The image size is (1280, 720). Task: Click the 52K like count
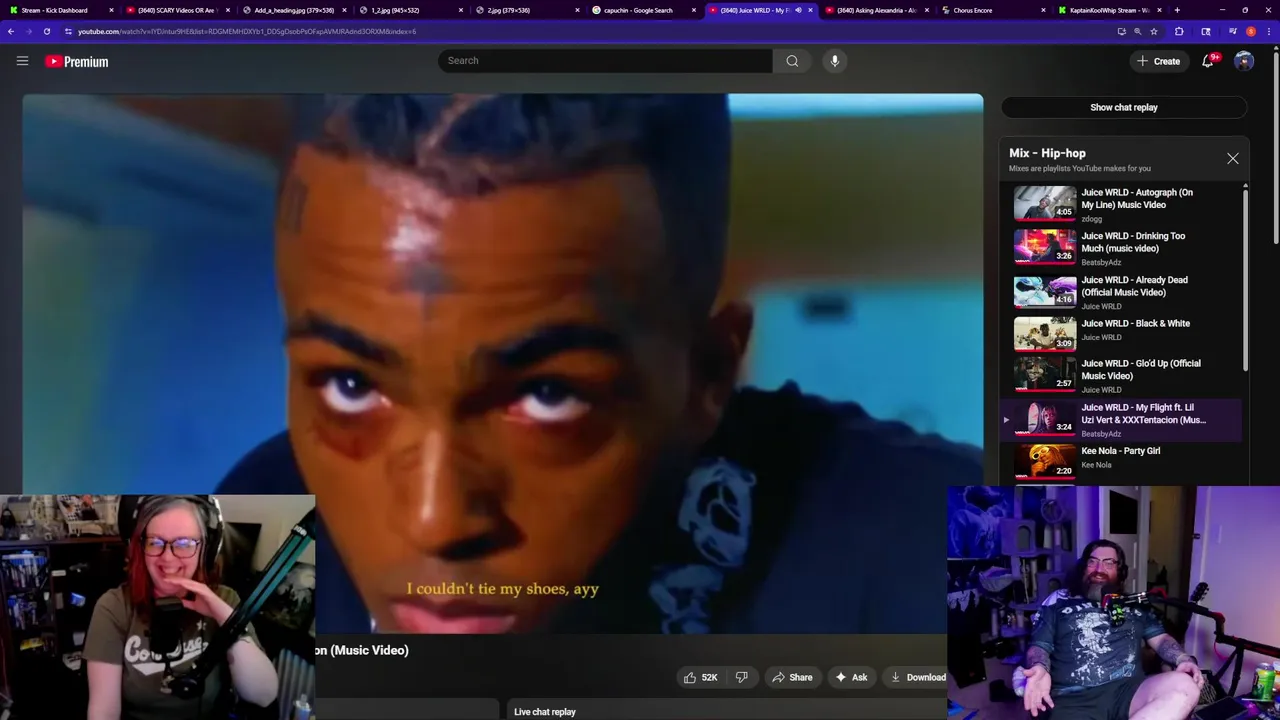[710, 677]
